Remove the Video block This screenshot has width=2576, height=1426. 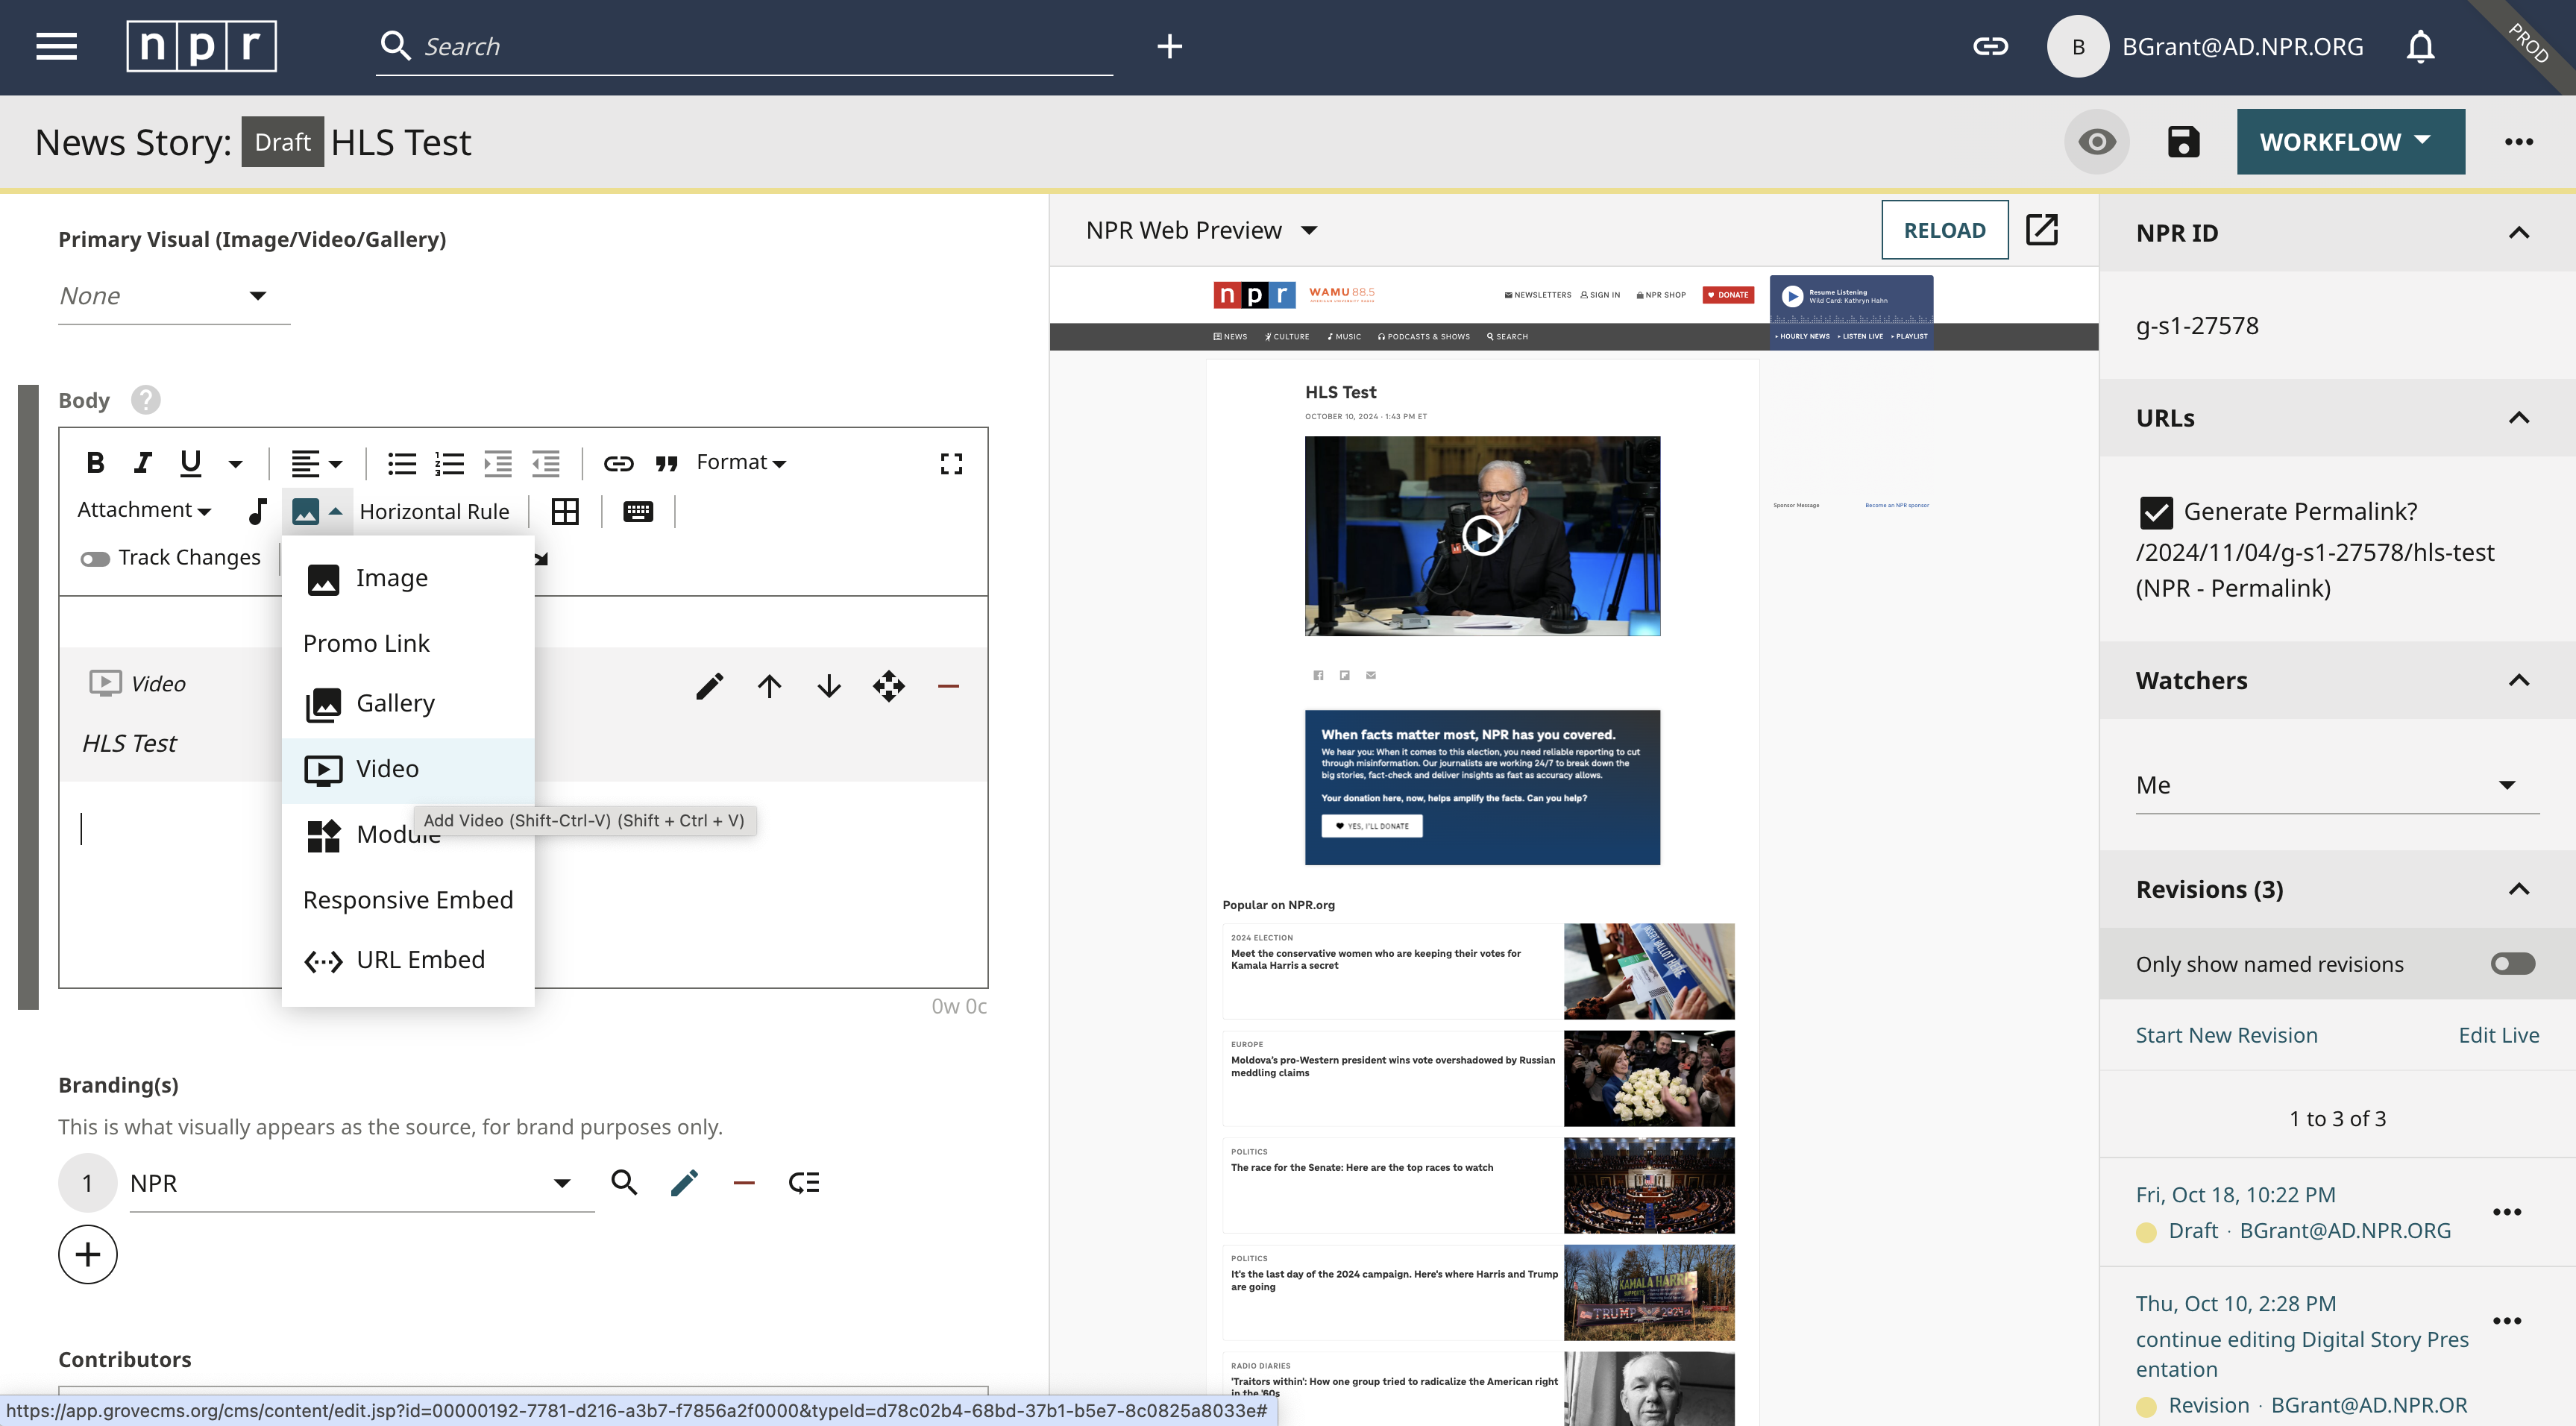click(x=948, y=686)
